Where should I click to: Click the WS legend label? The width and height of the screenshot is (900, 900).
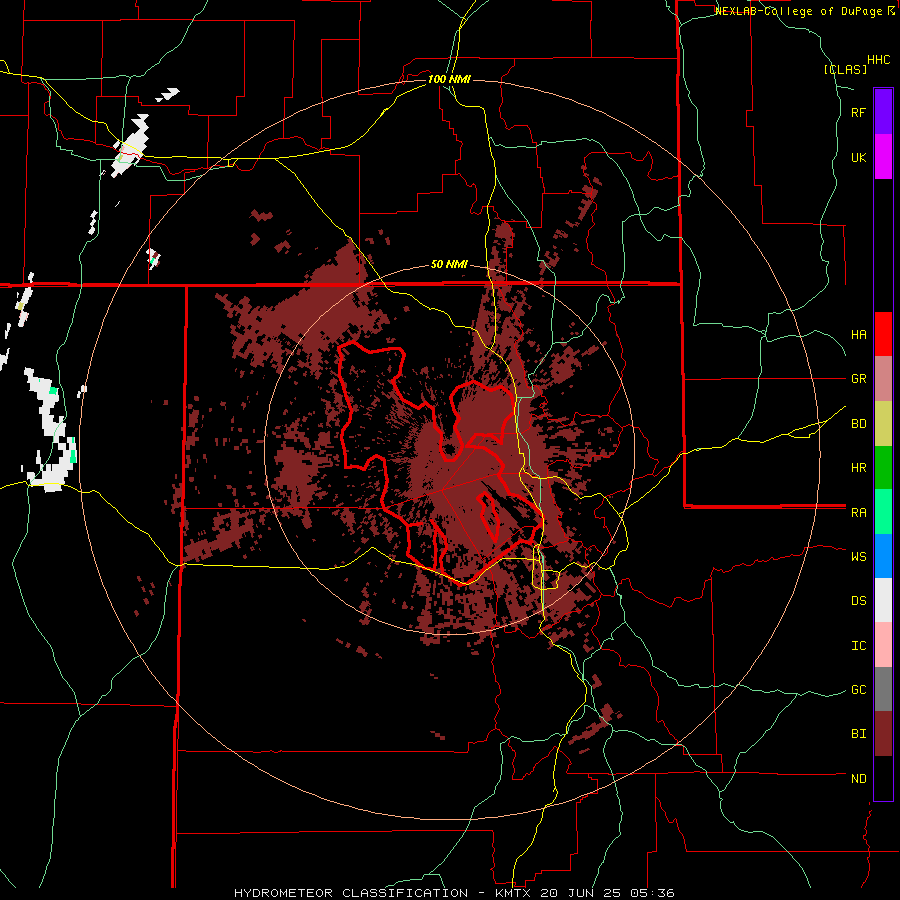coord(858,557)
